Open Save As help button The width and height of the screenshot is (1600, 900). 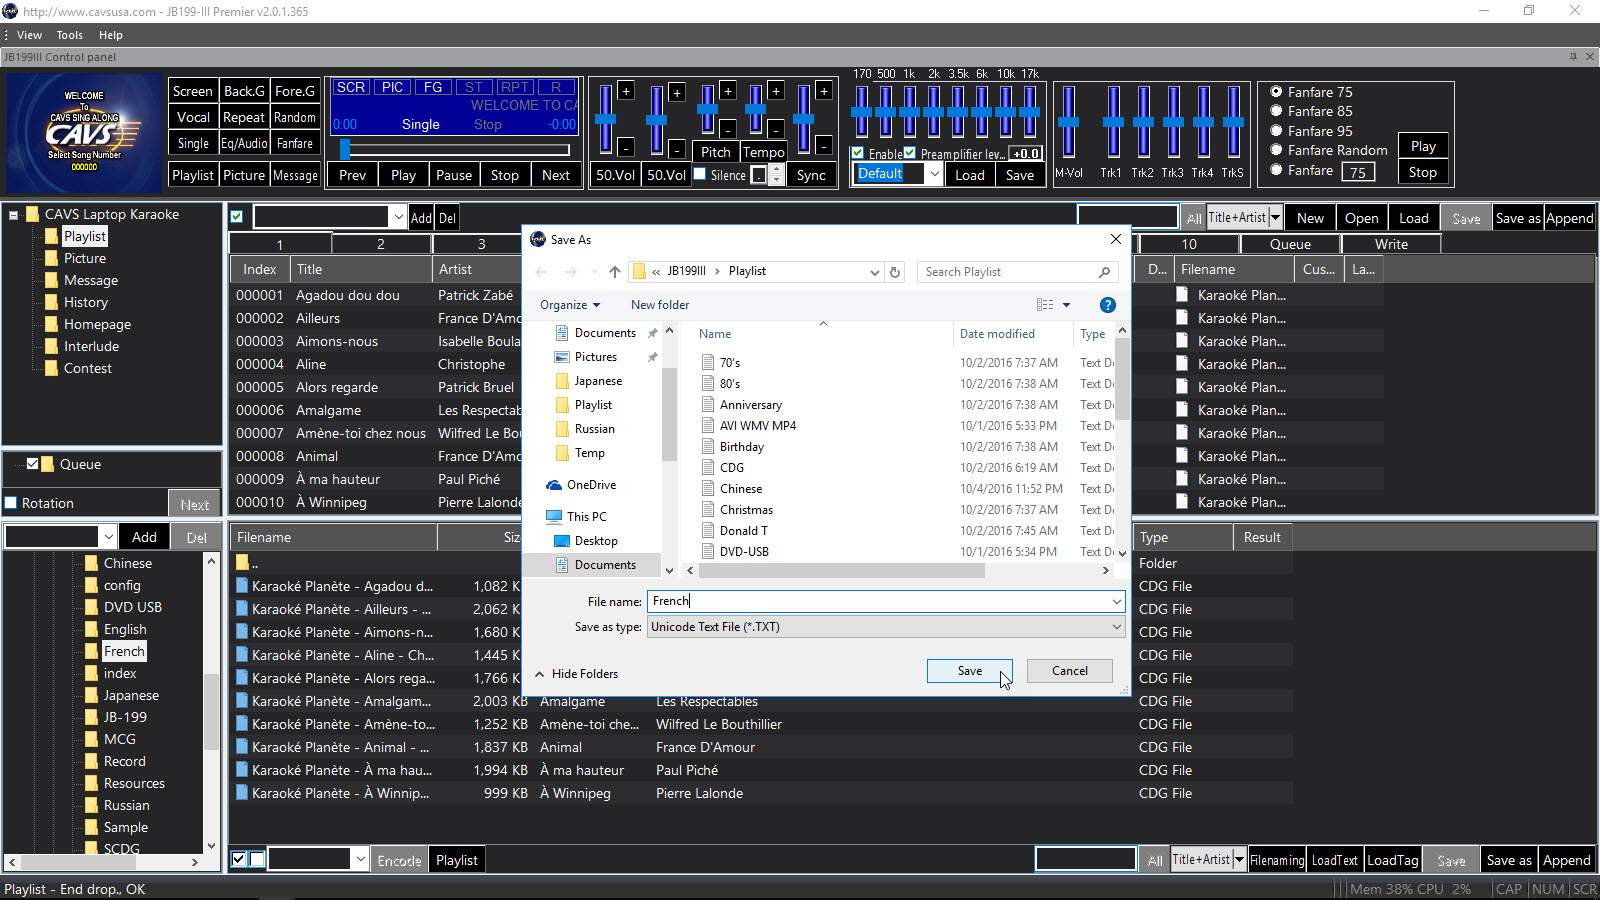(x=1107, y=305)
